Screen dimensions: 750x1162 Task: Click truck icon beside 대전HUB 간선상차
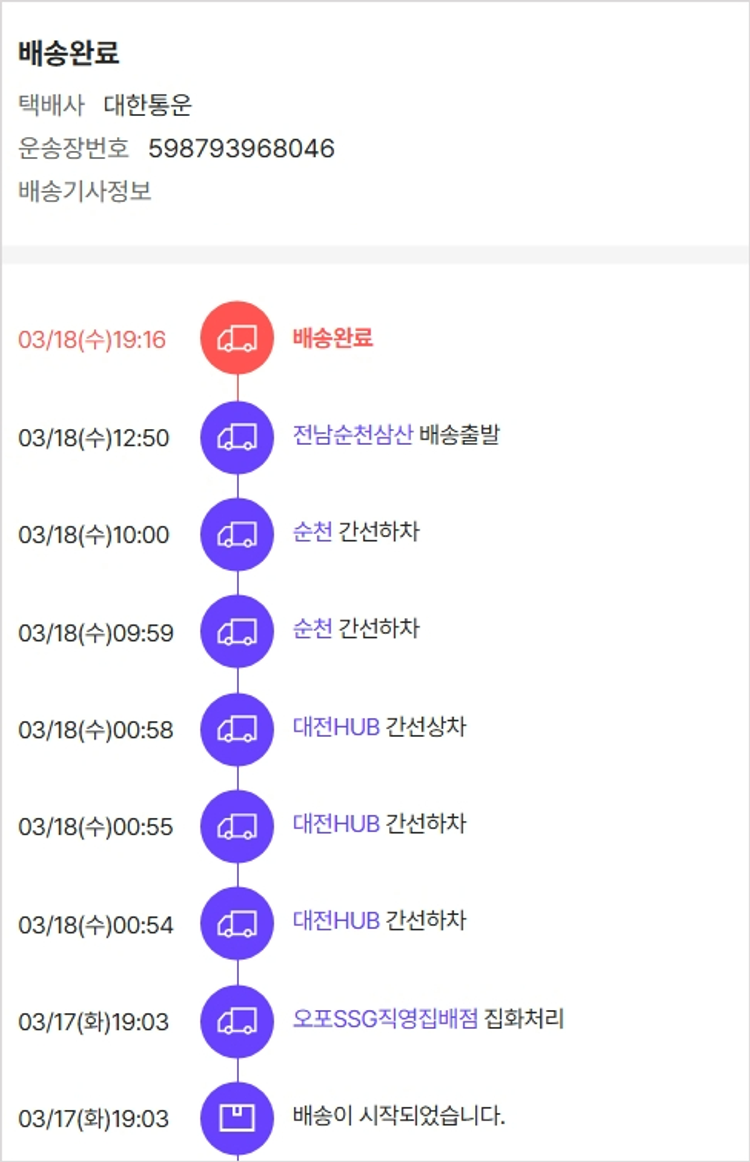(237, 729)
